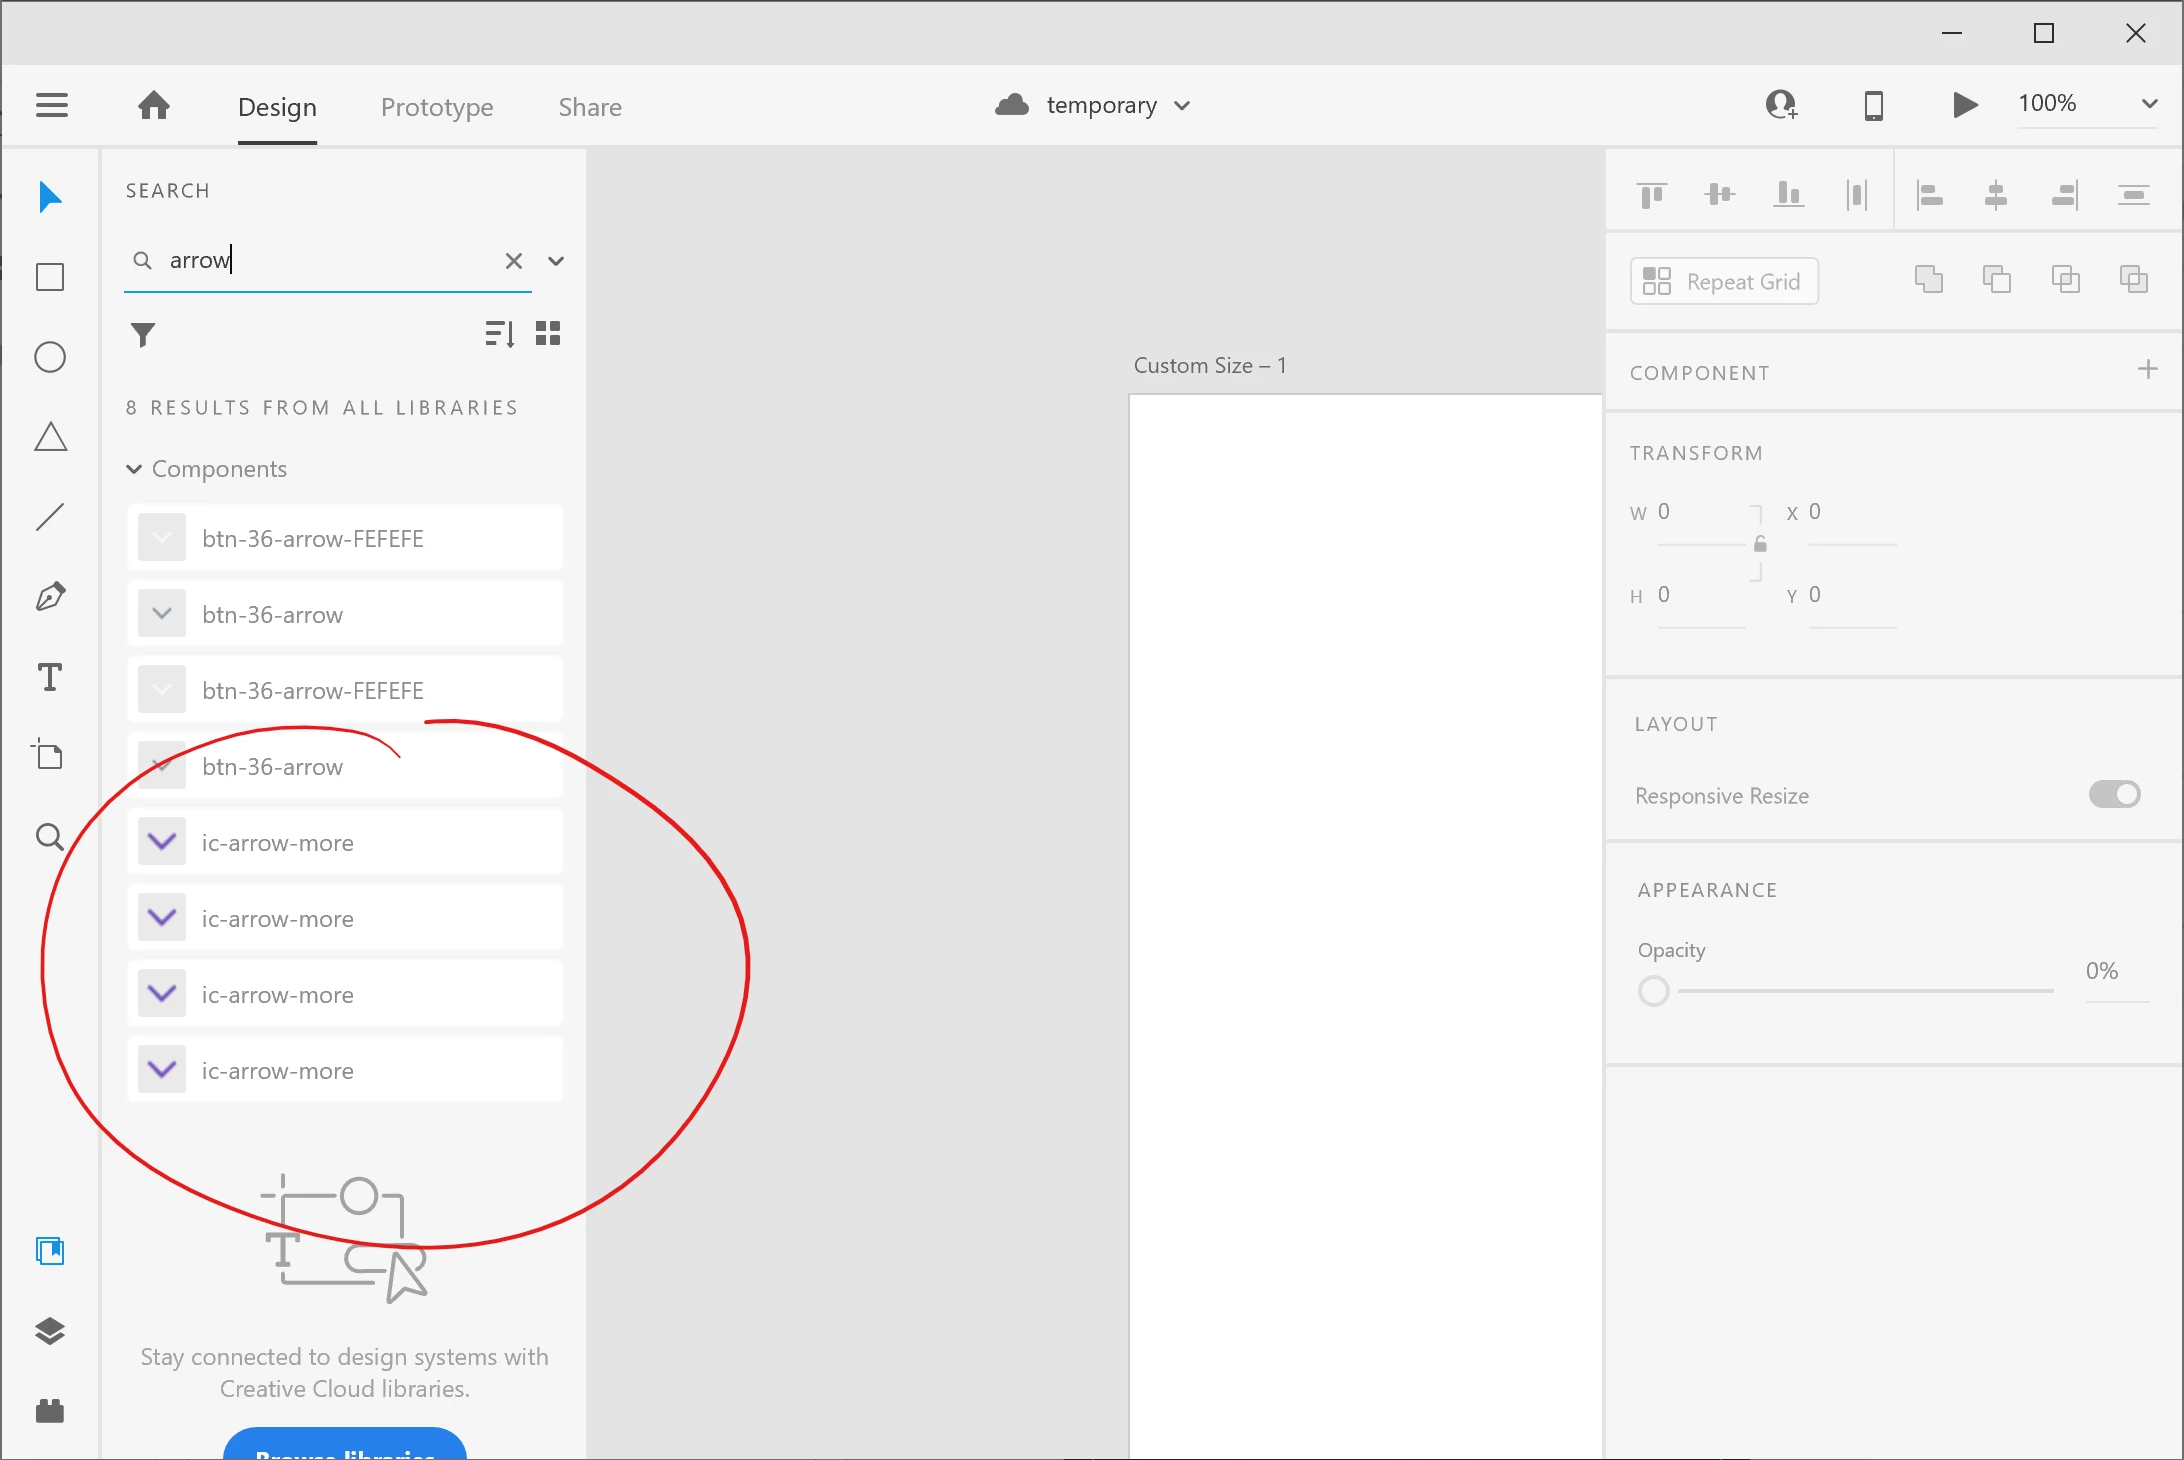Image resolution: width=2184 pixels, height=1460 pixels.
Task: Switch results to grid view
Action: [x=548, y=333]
